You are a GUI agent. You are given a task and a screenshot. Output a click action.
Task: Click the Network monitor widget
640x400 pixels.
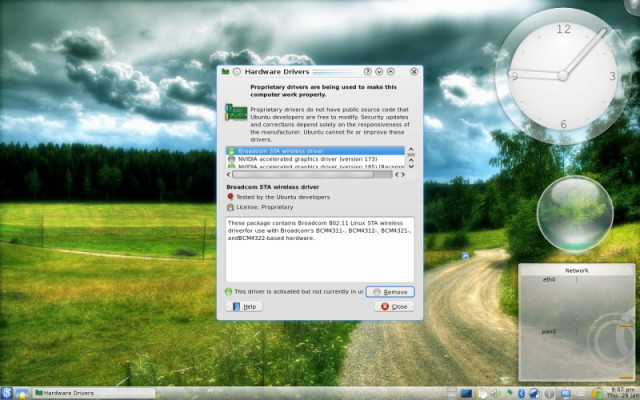[x=577, y=320]
